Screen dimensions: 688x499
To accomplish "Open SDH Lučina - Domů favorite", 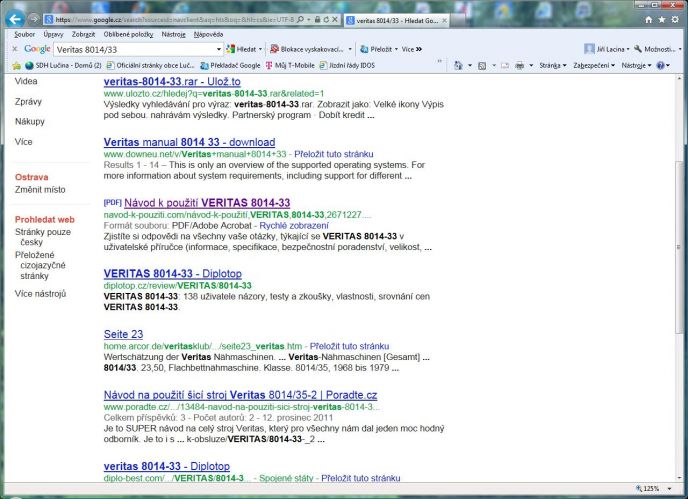I will (x=64, y=65).
